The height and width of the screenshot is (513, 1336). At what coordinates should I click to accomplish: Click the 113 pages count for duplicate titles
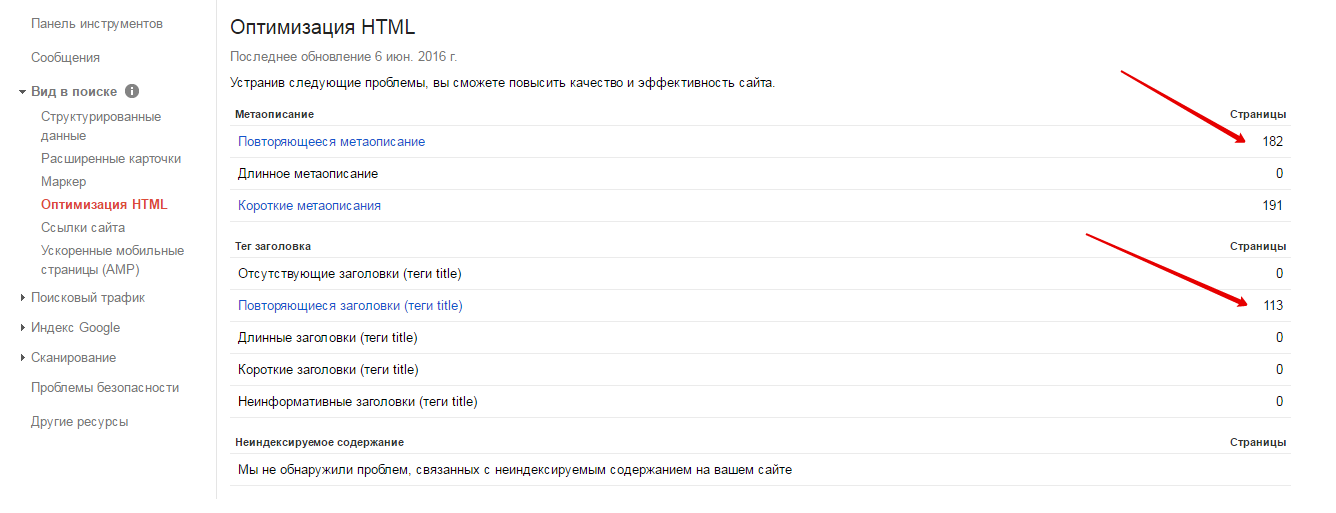[x=1273, y=306]
